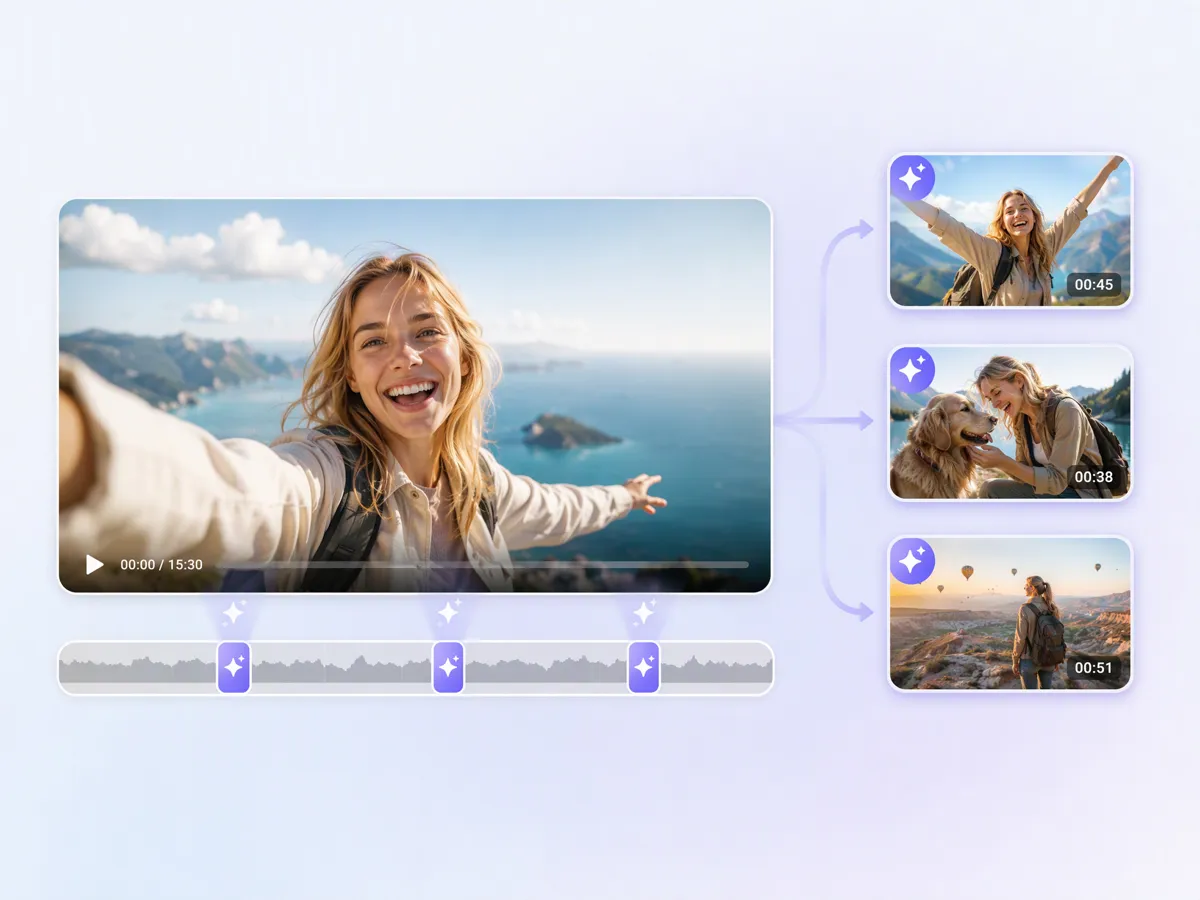Click the sparkle badge on the 00:51 clip
The height and width of the screenshot is (900, 1200).
pyautogui.click(x=911, y=561)
